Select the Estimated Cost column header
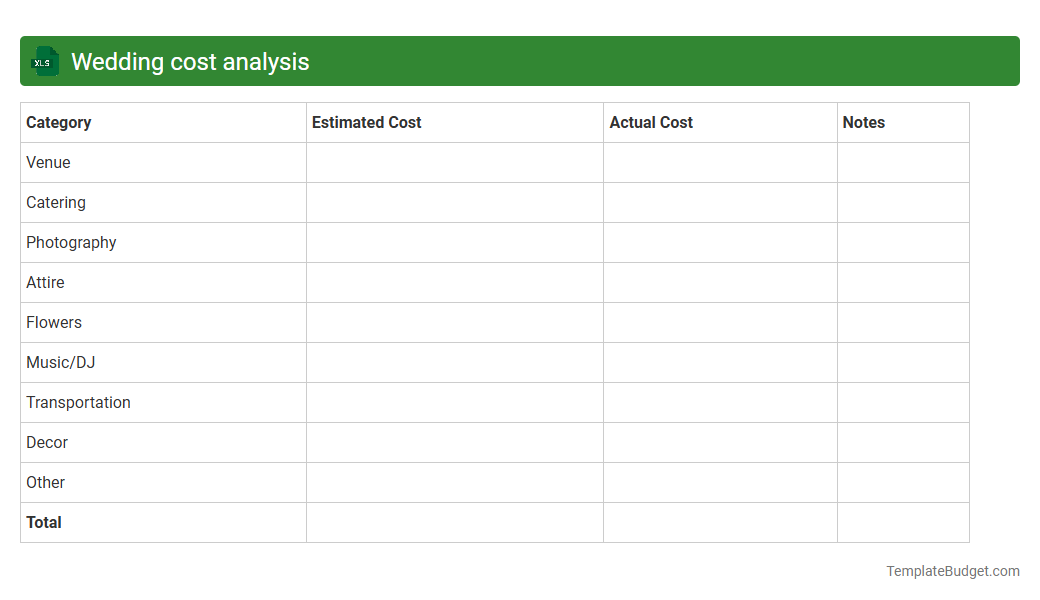The width and height of the screenshot is (1040, 600). tap(366, 122)
